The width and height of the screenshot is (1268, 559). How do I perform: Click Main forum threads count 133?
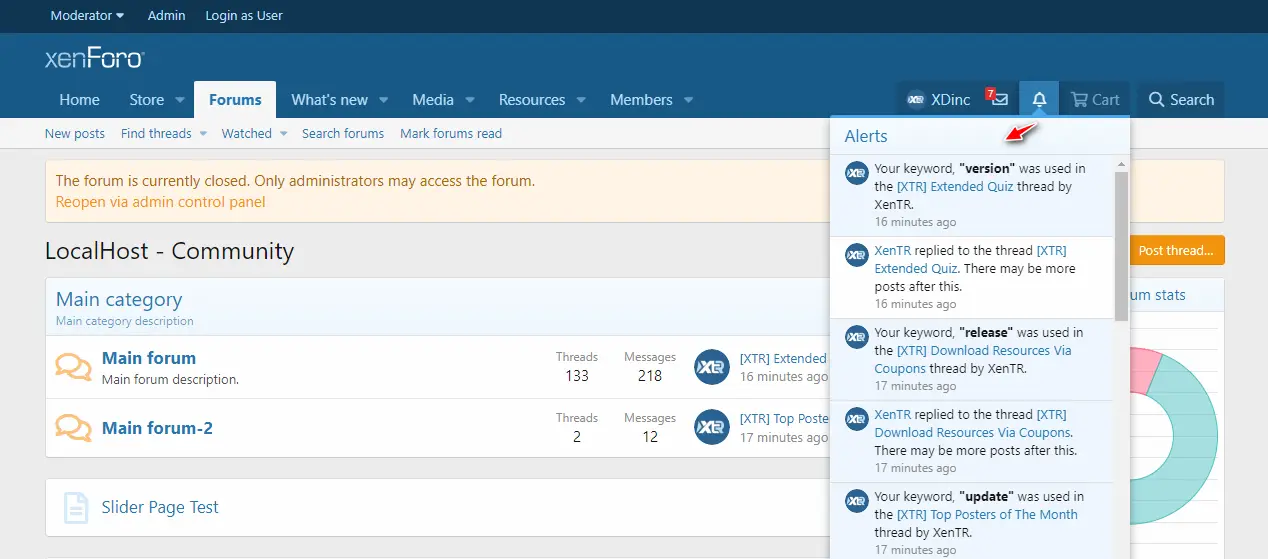[x=576, y=376]
